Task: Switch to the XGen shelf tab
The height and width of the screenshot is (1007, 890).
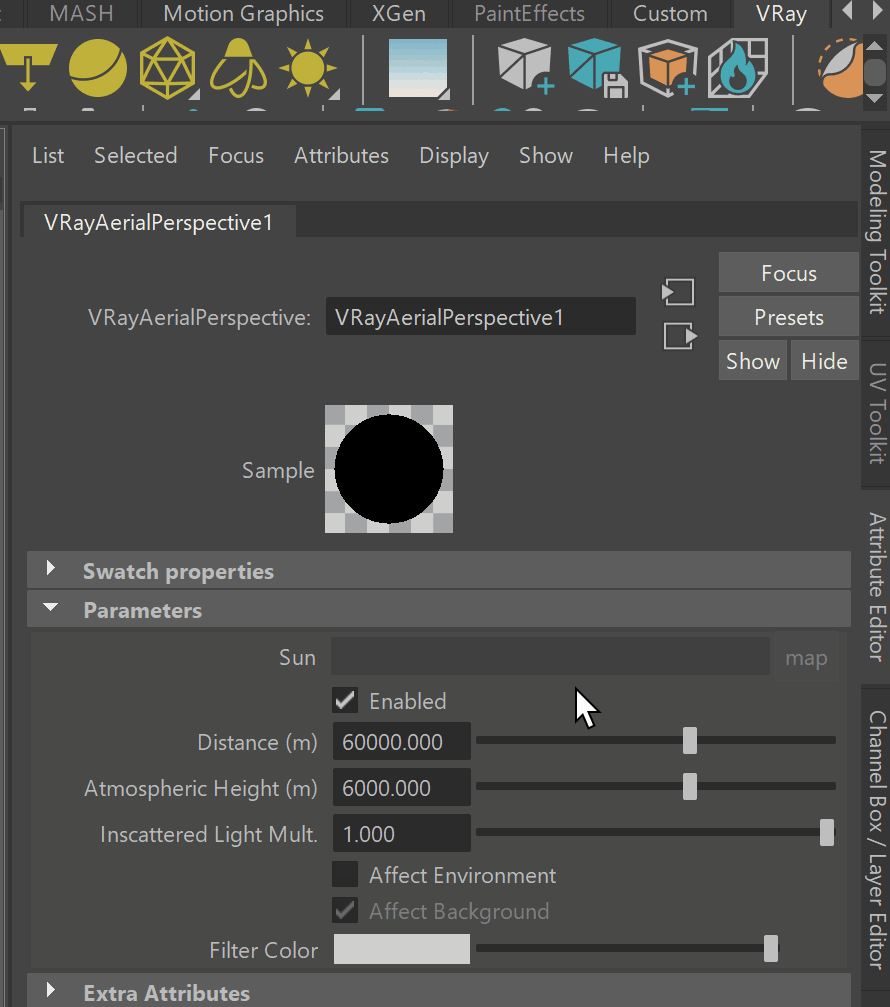Action: point(399,13)
